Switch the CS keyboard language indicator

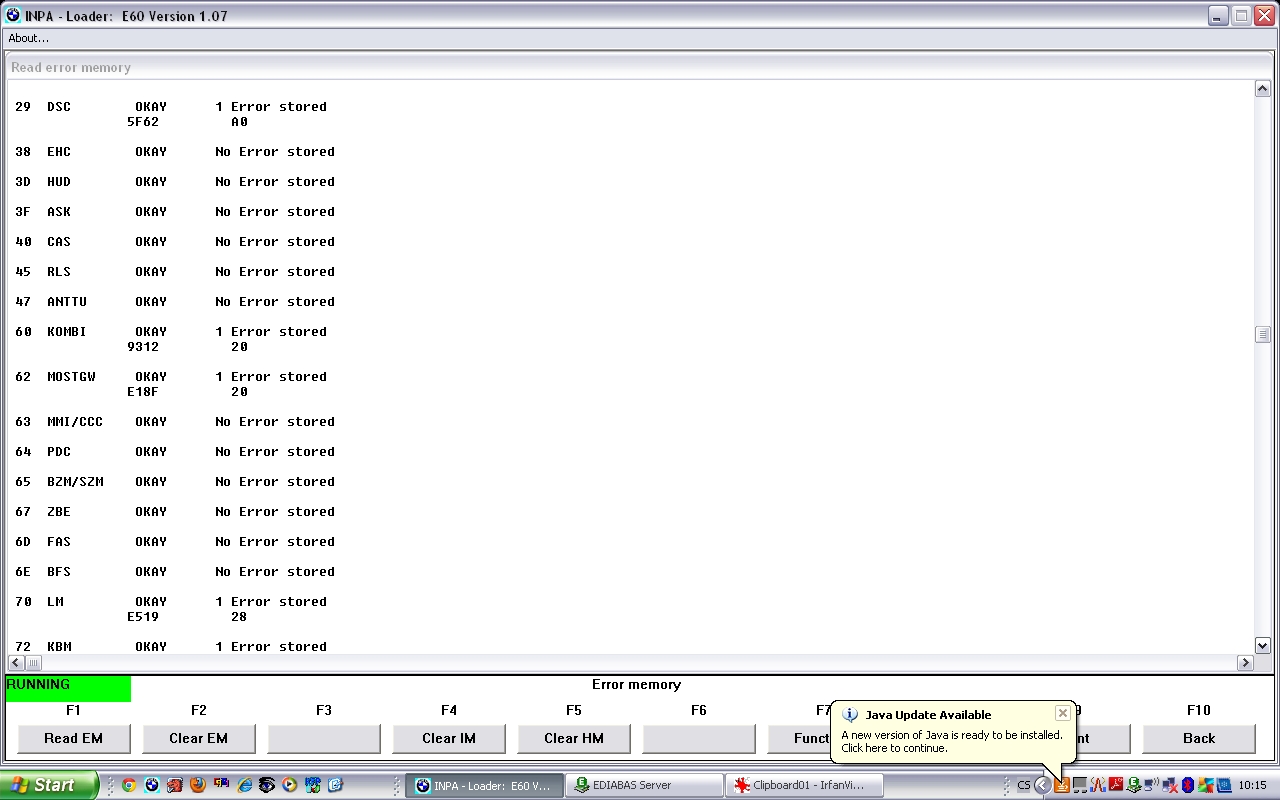(1023, 785)
